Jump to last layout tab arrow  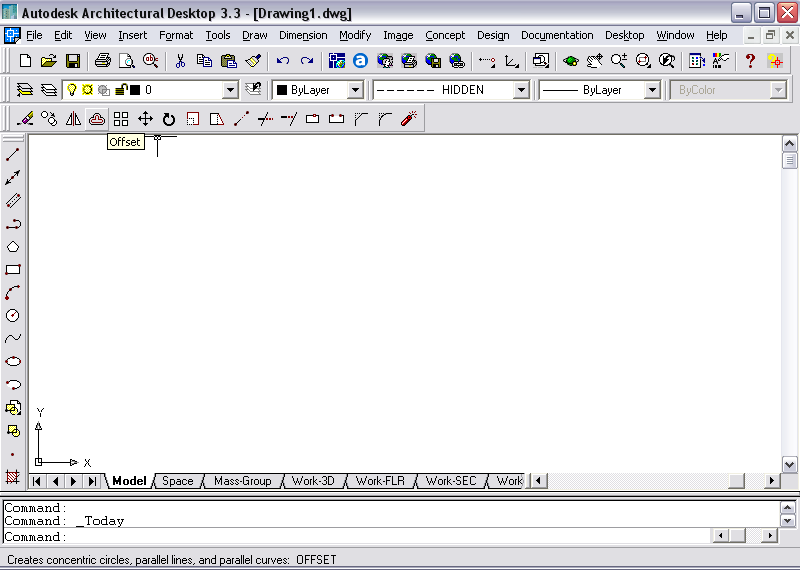(92, 481)
